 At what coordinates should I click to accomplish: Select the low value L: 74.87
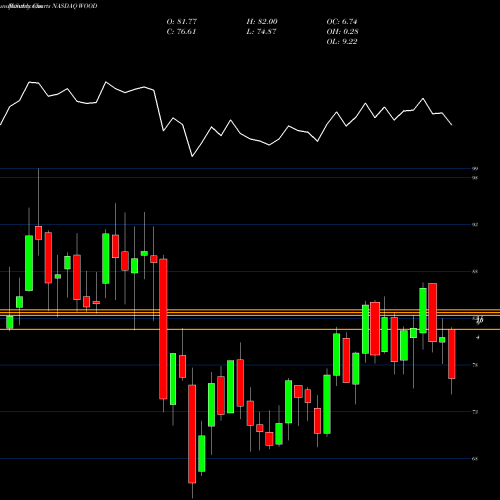[262, 32]
